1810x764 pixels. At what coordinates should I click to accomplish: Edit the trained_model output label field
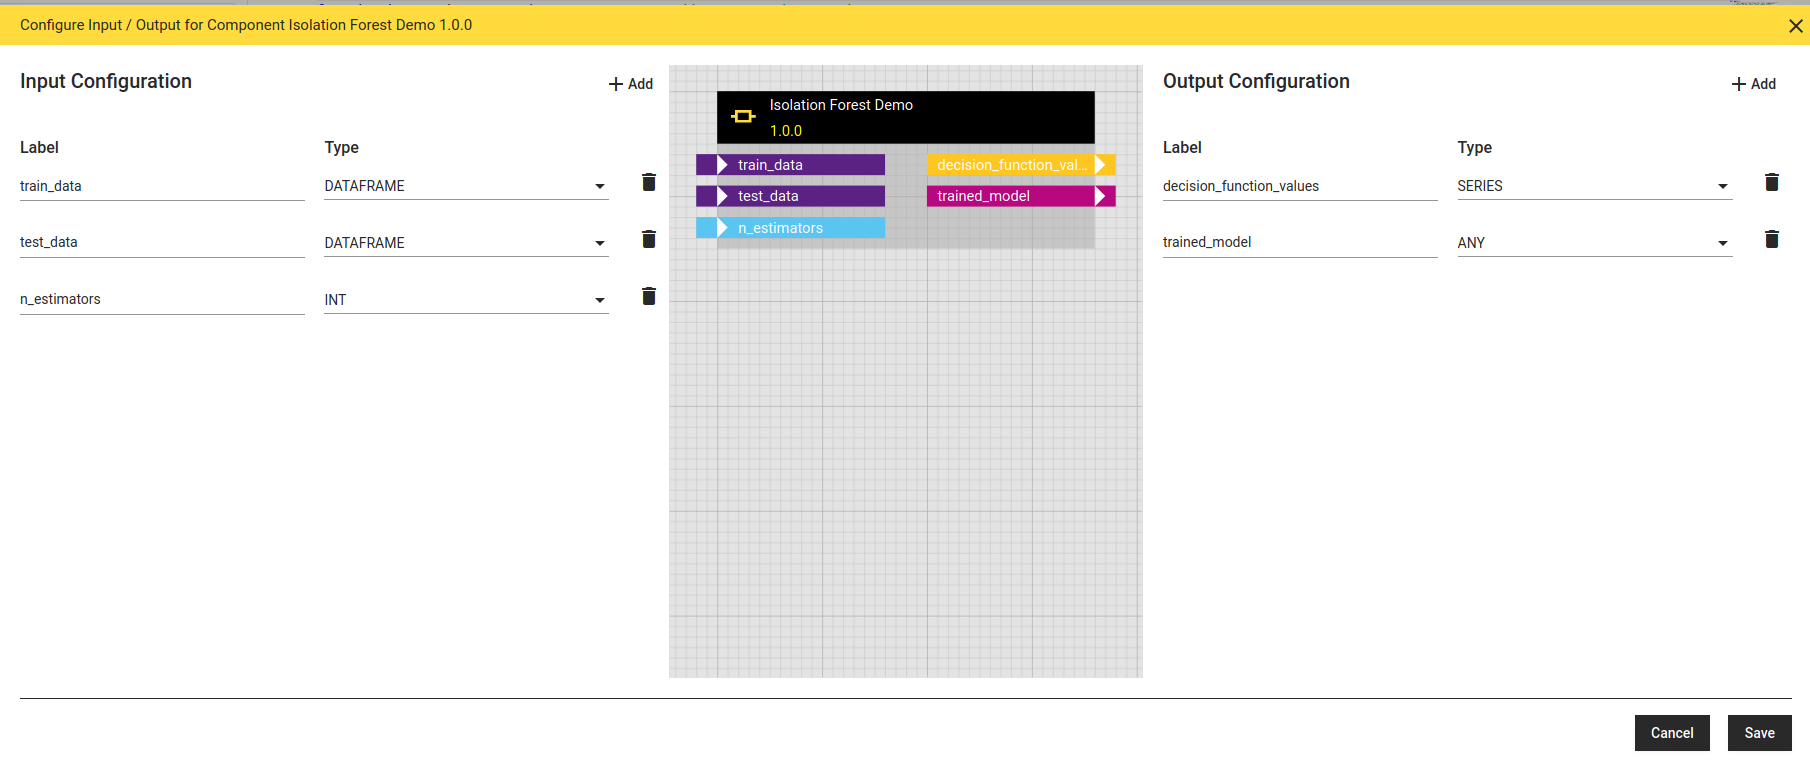(x=1300, y=242)
